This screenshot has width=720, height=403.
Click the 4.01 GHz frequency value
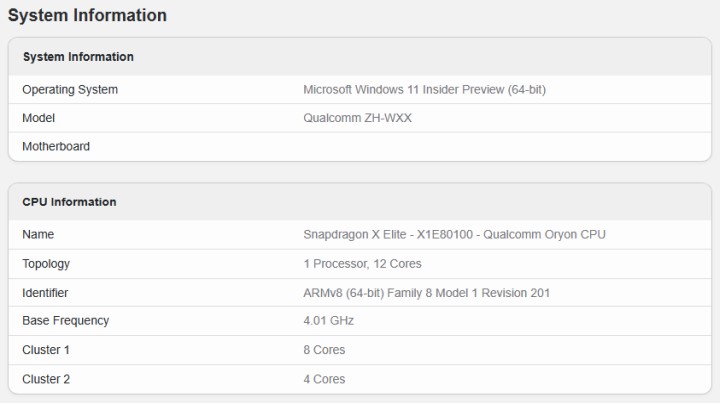pos(328,321)
